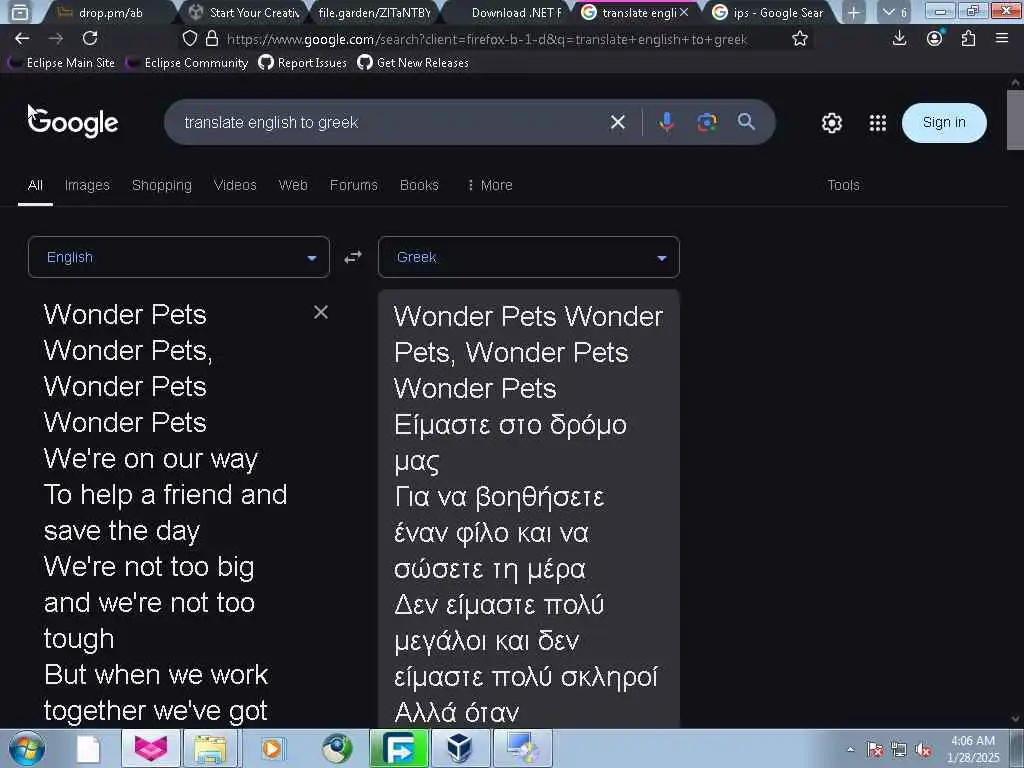The image size is (1024, 768).
Task: Open the Eclipse Main Site bookmark
Action: pyautogui.click(x=62, y=63)
